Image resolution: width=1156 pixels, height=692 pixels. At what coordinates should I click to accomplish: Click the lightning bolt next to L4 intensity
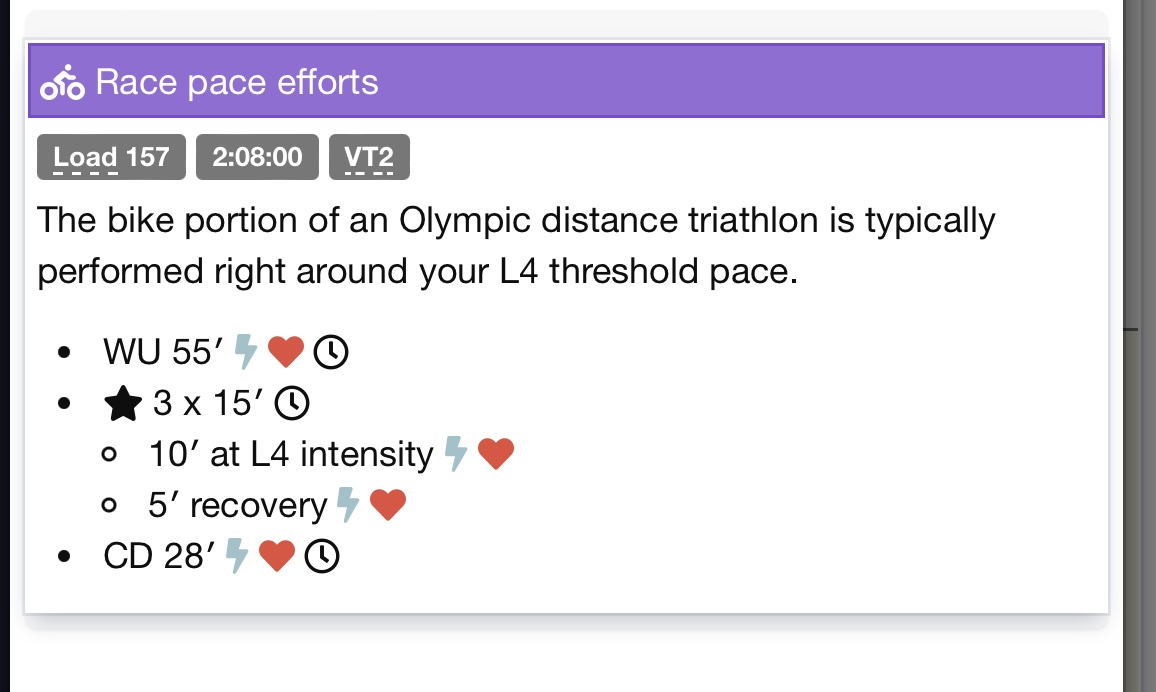456,454
